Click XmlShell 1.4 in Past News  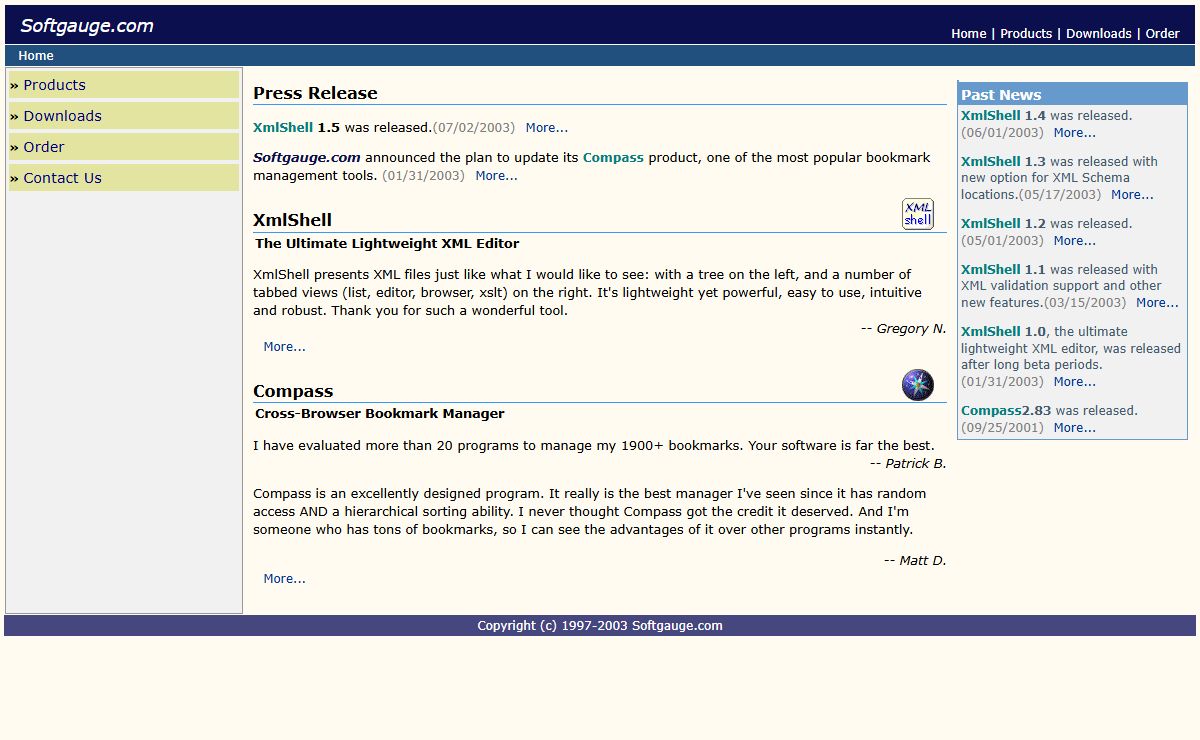click(1003, 116)
